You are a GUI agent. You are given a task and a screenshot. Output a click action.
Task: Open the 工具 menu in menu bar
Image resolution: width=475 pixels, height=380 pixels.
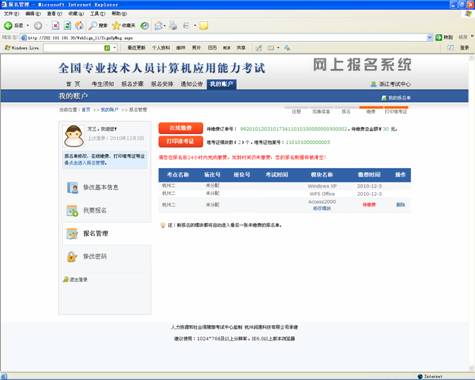97,14
